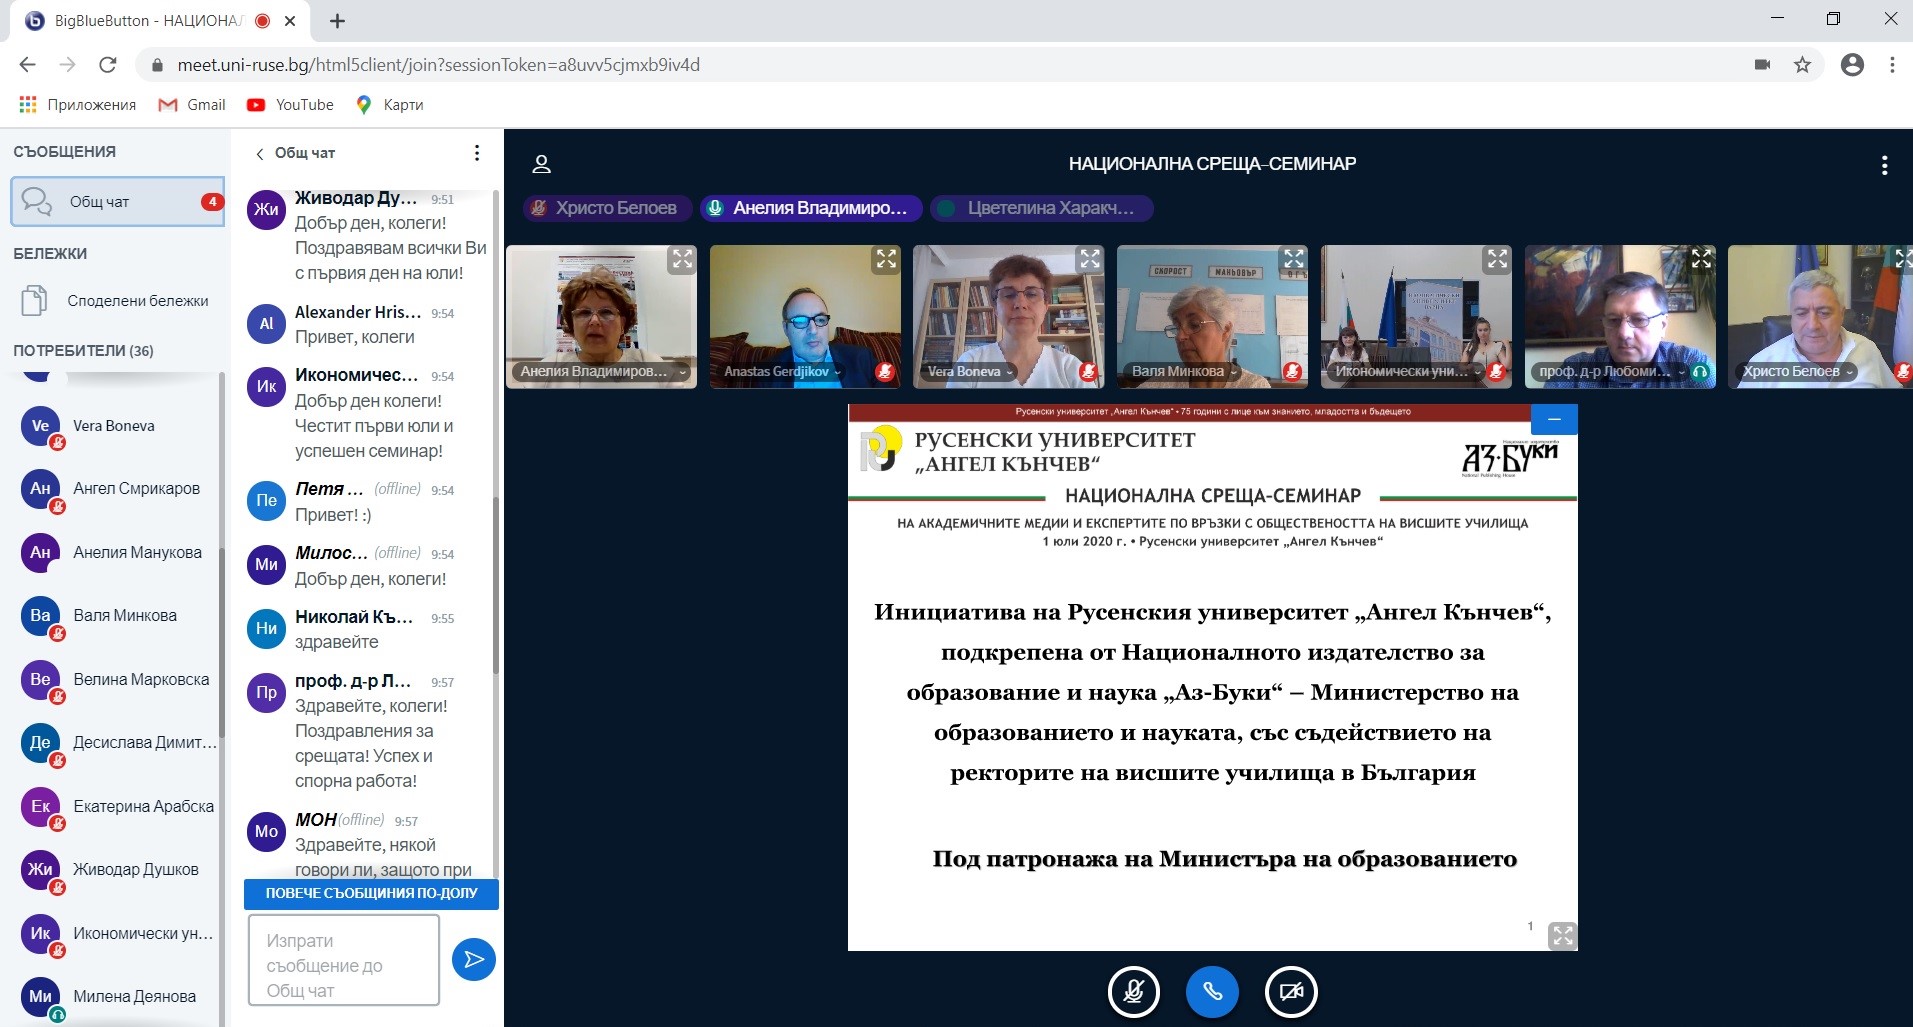The image size is (1913, 1027).
Task: Open Chrome three-dot menu
Action: click(1892, 65)
